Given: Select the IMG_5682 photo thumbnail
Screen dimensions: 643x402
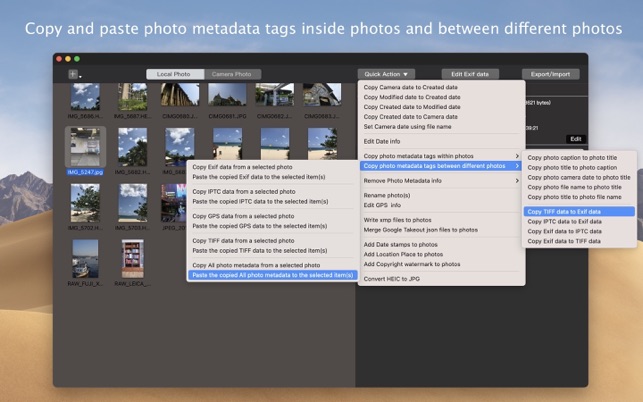Looking at the screenshot, I should coord(132,146).
